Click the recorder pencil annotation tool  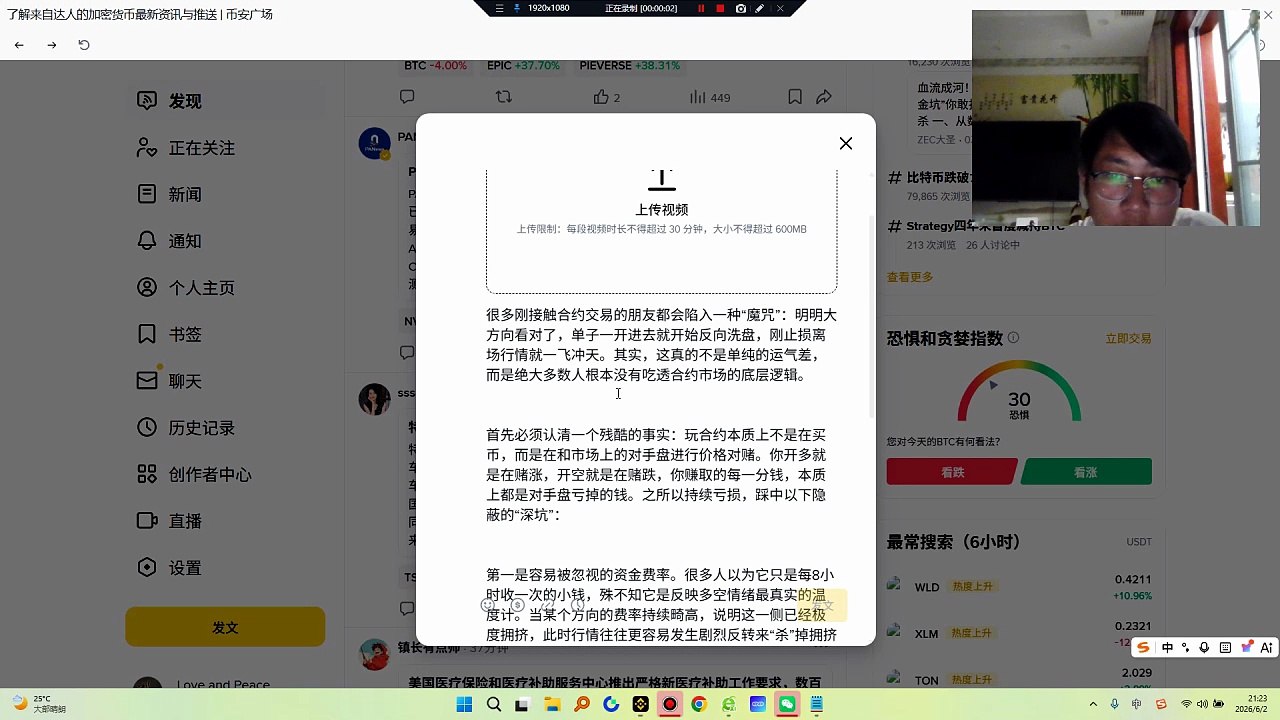pos(760,8)
